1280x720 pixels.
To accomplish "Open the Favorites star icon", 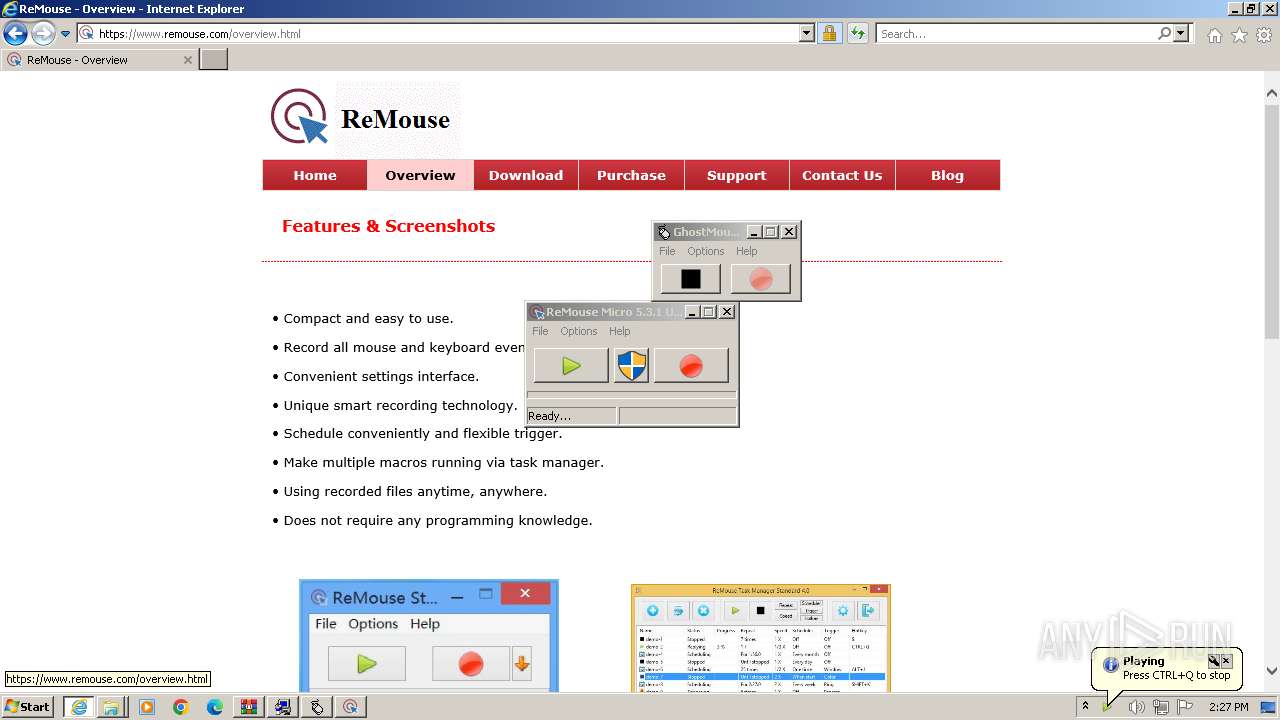I will coord(1239,35).
